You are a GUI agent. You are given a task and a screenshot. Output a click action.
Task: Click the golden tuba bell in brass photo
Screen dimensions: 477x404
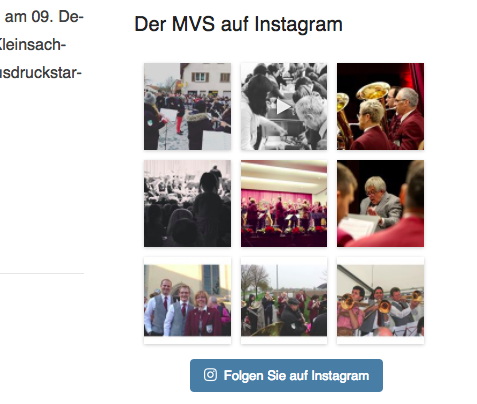tap(372, 90)
